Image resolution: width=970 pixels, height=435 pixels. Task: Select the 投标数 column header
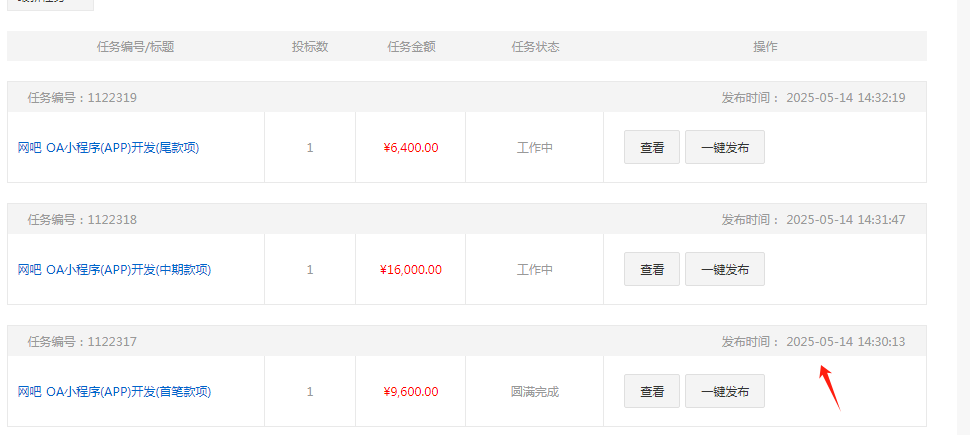(x=310, y=47)
